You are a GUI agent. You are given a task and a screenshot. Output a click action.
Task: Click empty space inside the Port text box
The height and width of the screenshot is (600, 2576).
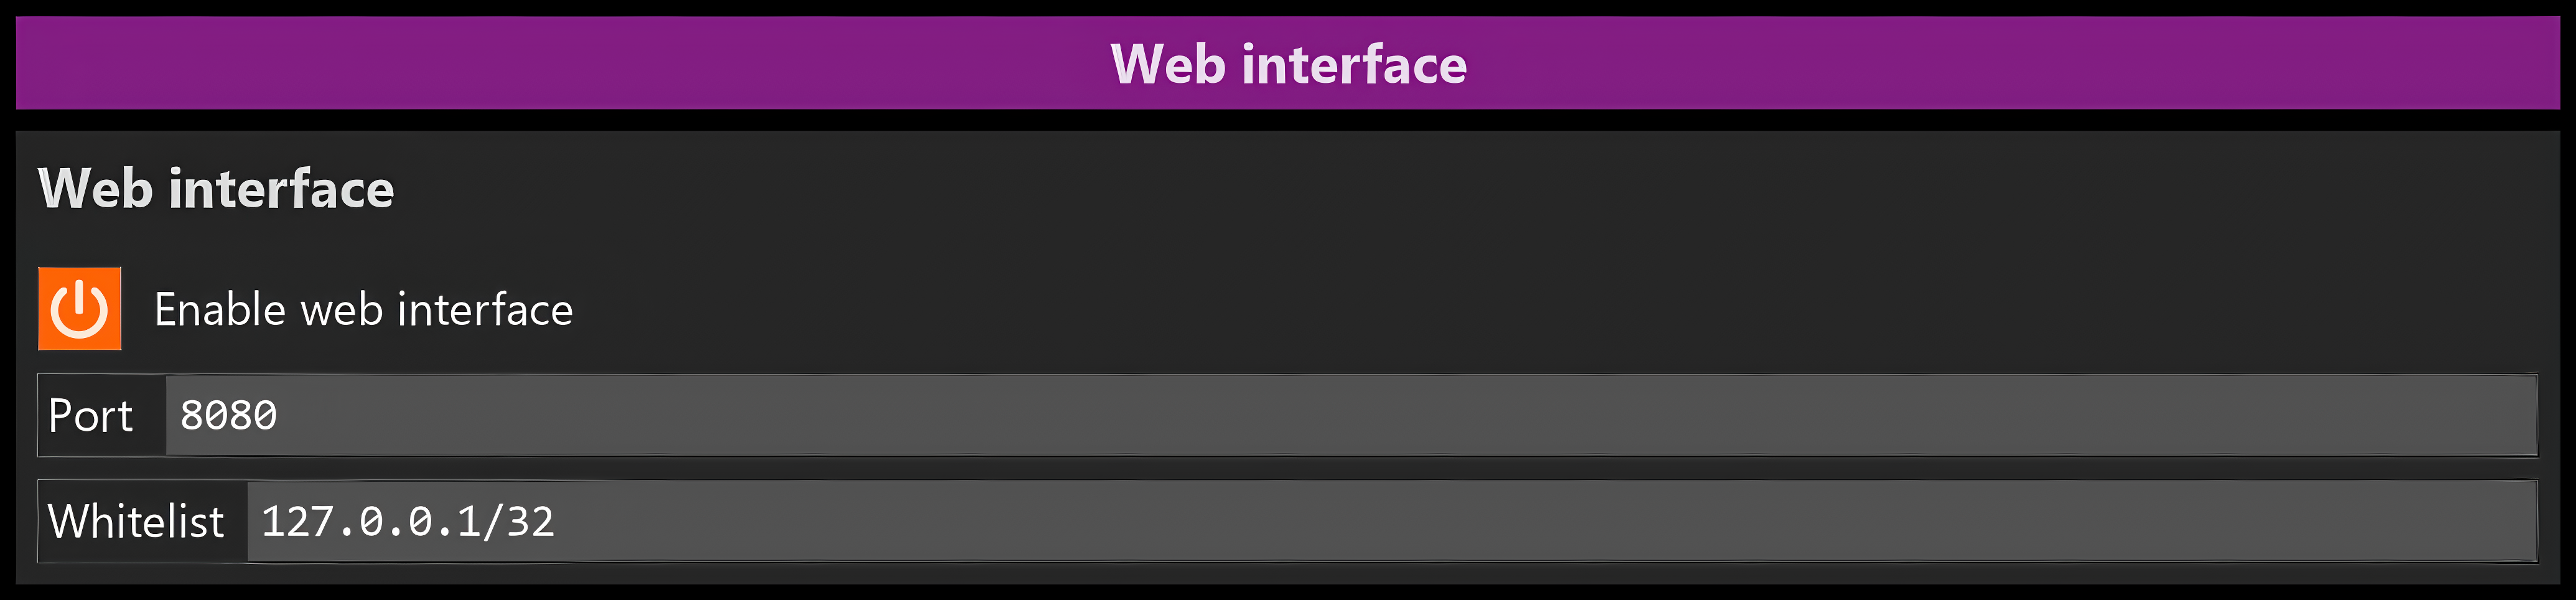tap(1400, 415)
